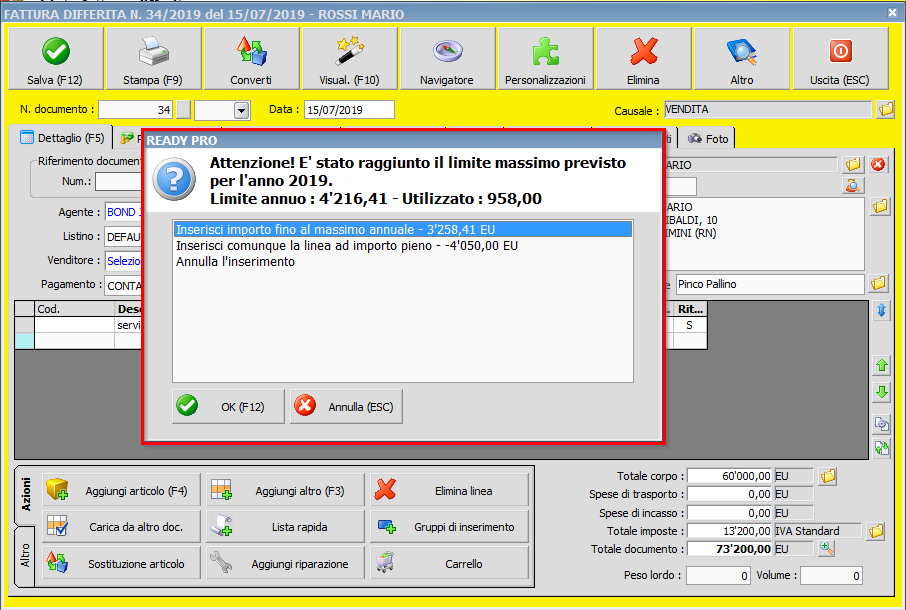906x610 pixels.
Task: Click Sostituzione articolo button
Action: tap(121, 563)
